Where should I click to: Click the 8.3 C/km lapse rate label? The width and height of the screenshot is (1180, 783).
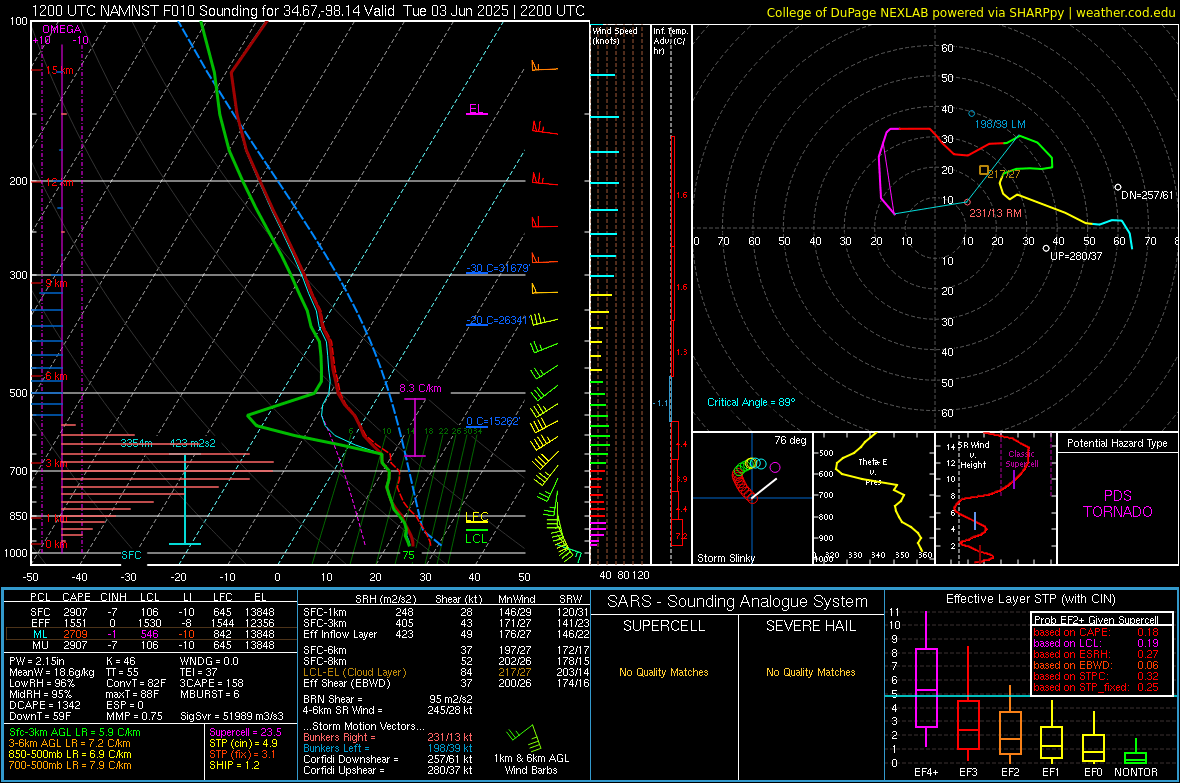pos(420,388)
